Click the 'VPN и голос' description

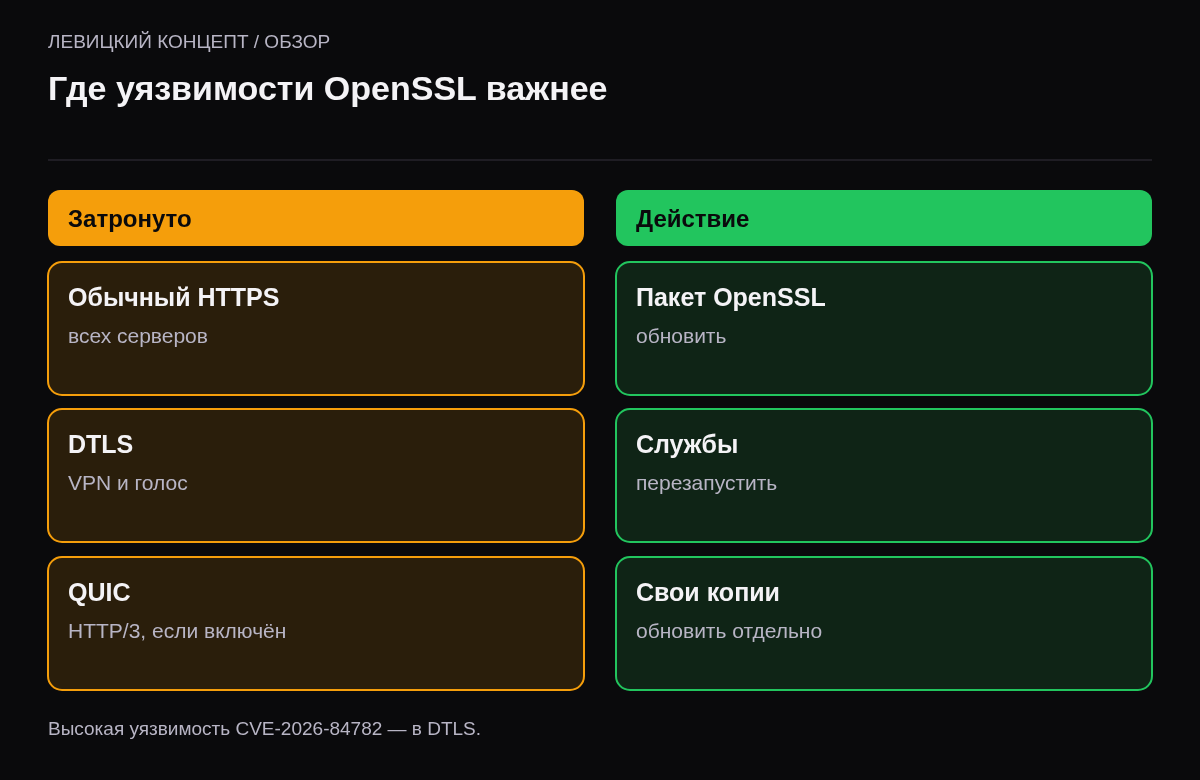[128, 483]
